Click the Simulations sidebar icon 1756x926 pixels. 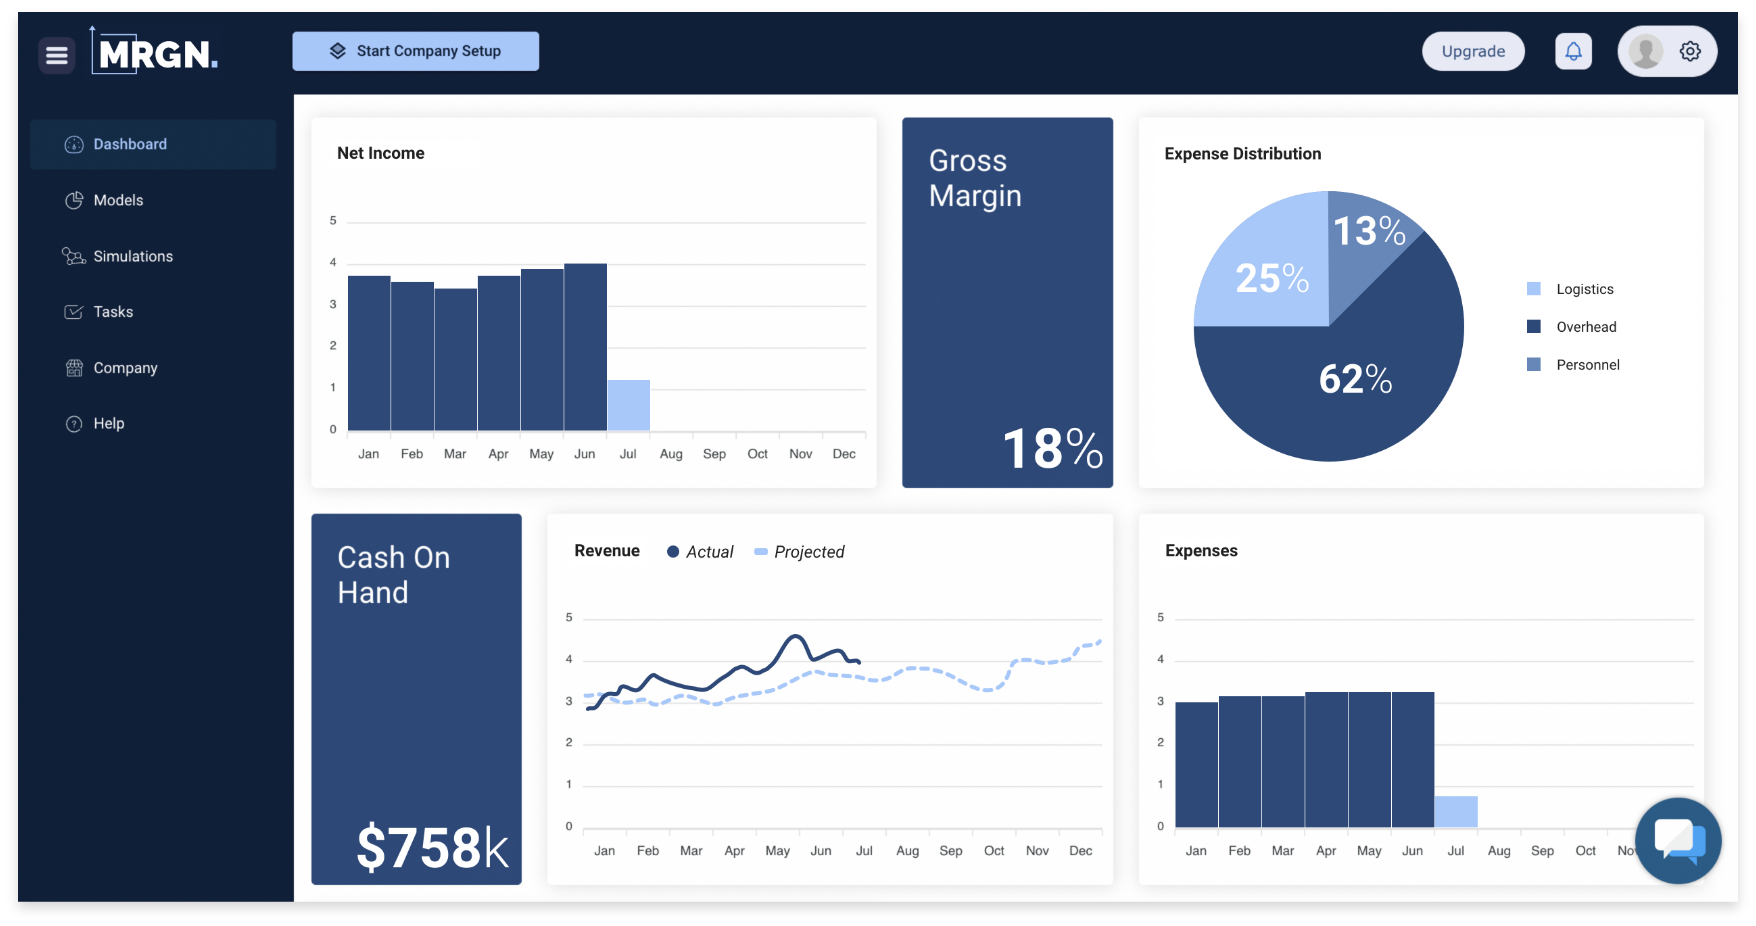(74, 257)
